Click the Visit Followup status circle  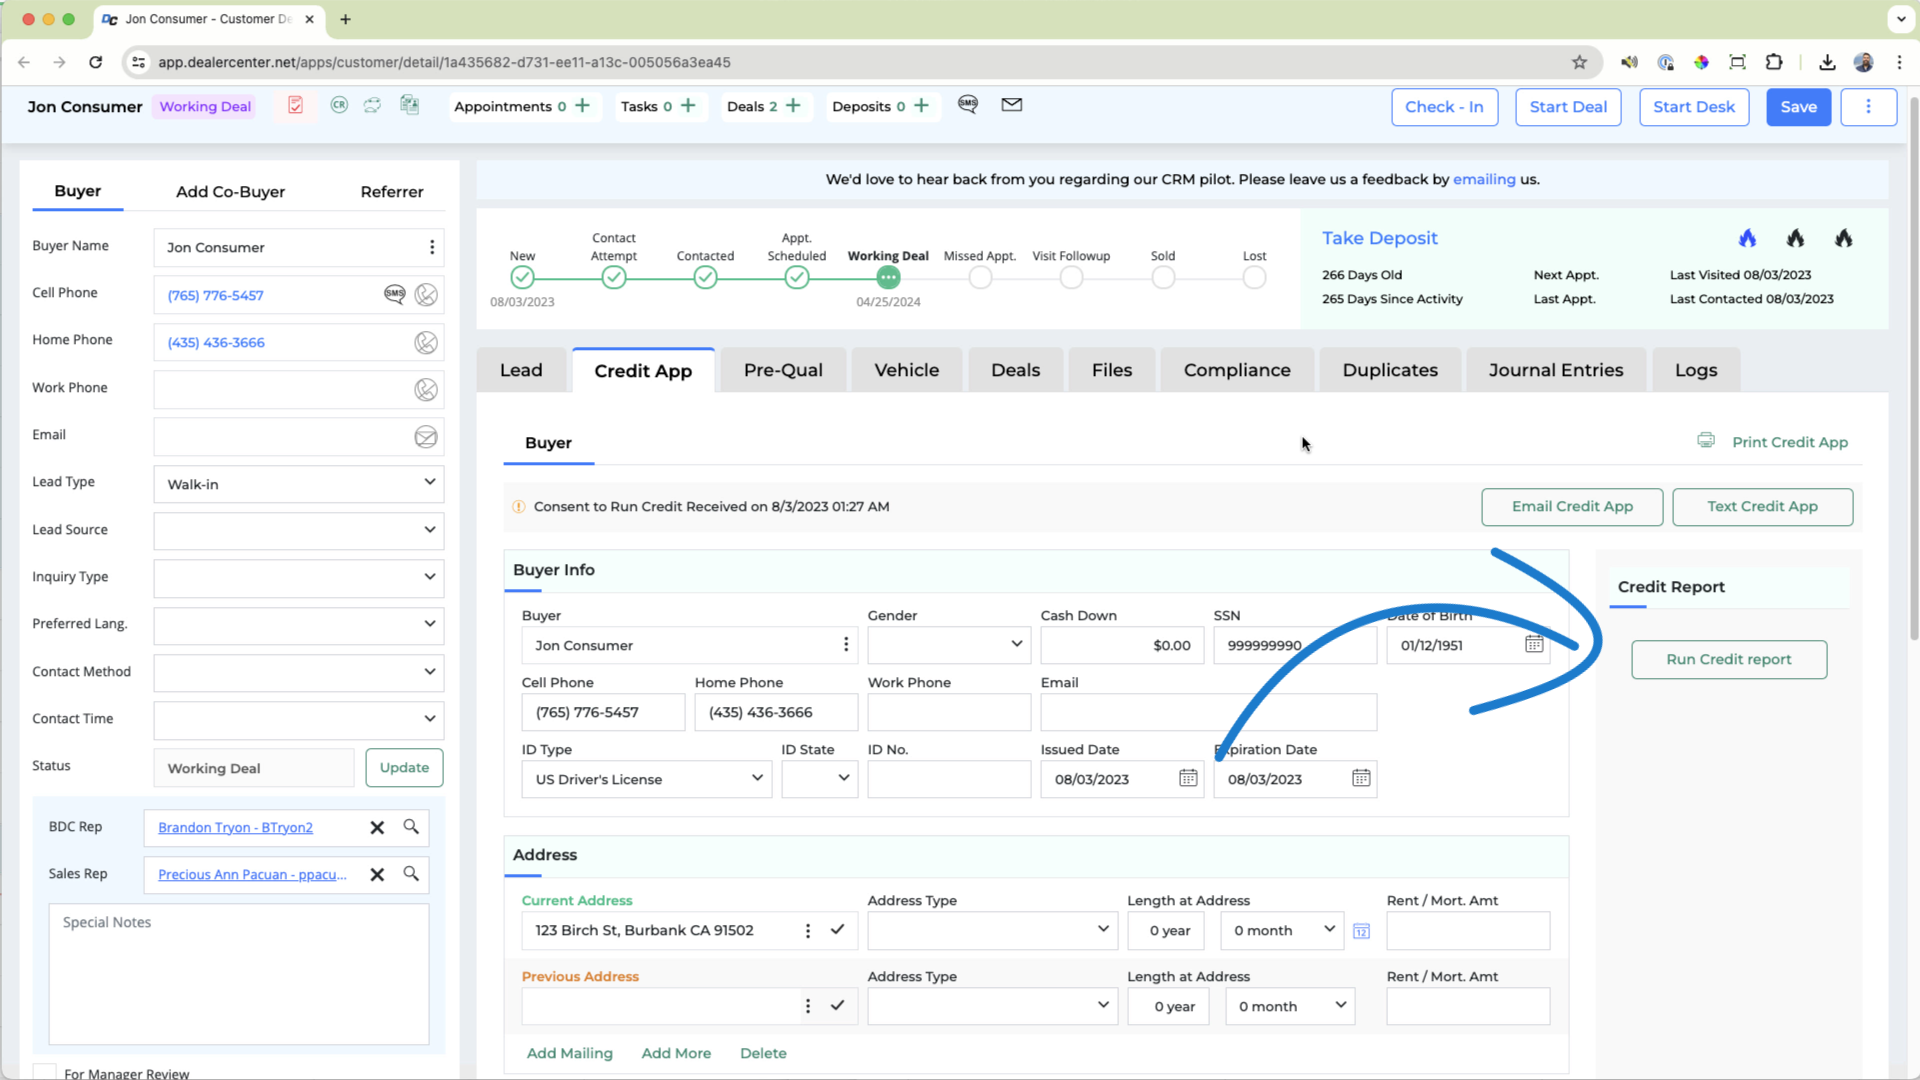pos(1071,278)
